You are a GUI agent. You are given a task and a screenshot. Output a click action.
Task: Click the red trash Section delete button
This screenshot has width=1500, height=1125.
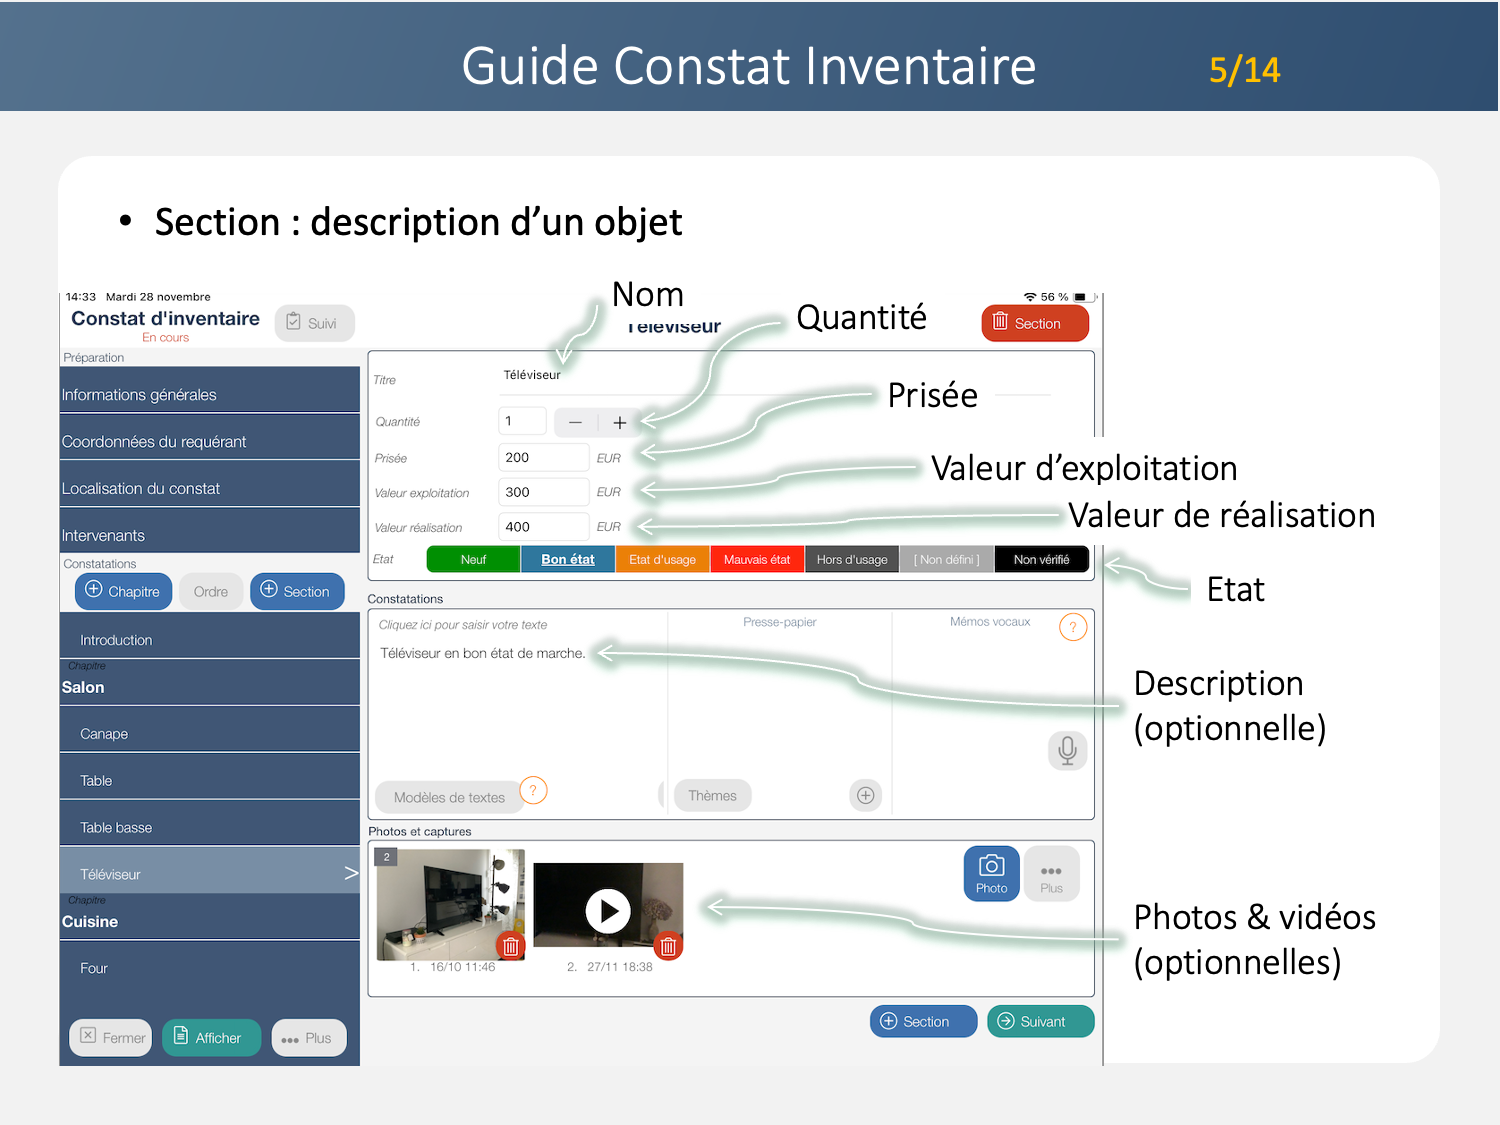tap(1035, 324)
